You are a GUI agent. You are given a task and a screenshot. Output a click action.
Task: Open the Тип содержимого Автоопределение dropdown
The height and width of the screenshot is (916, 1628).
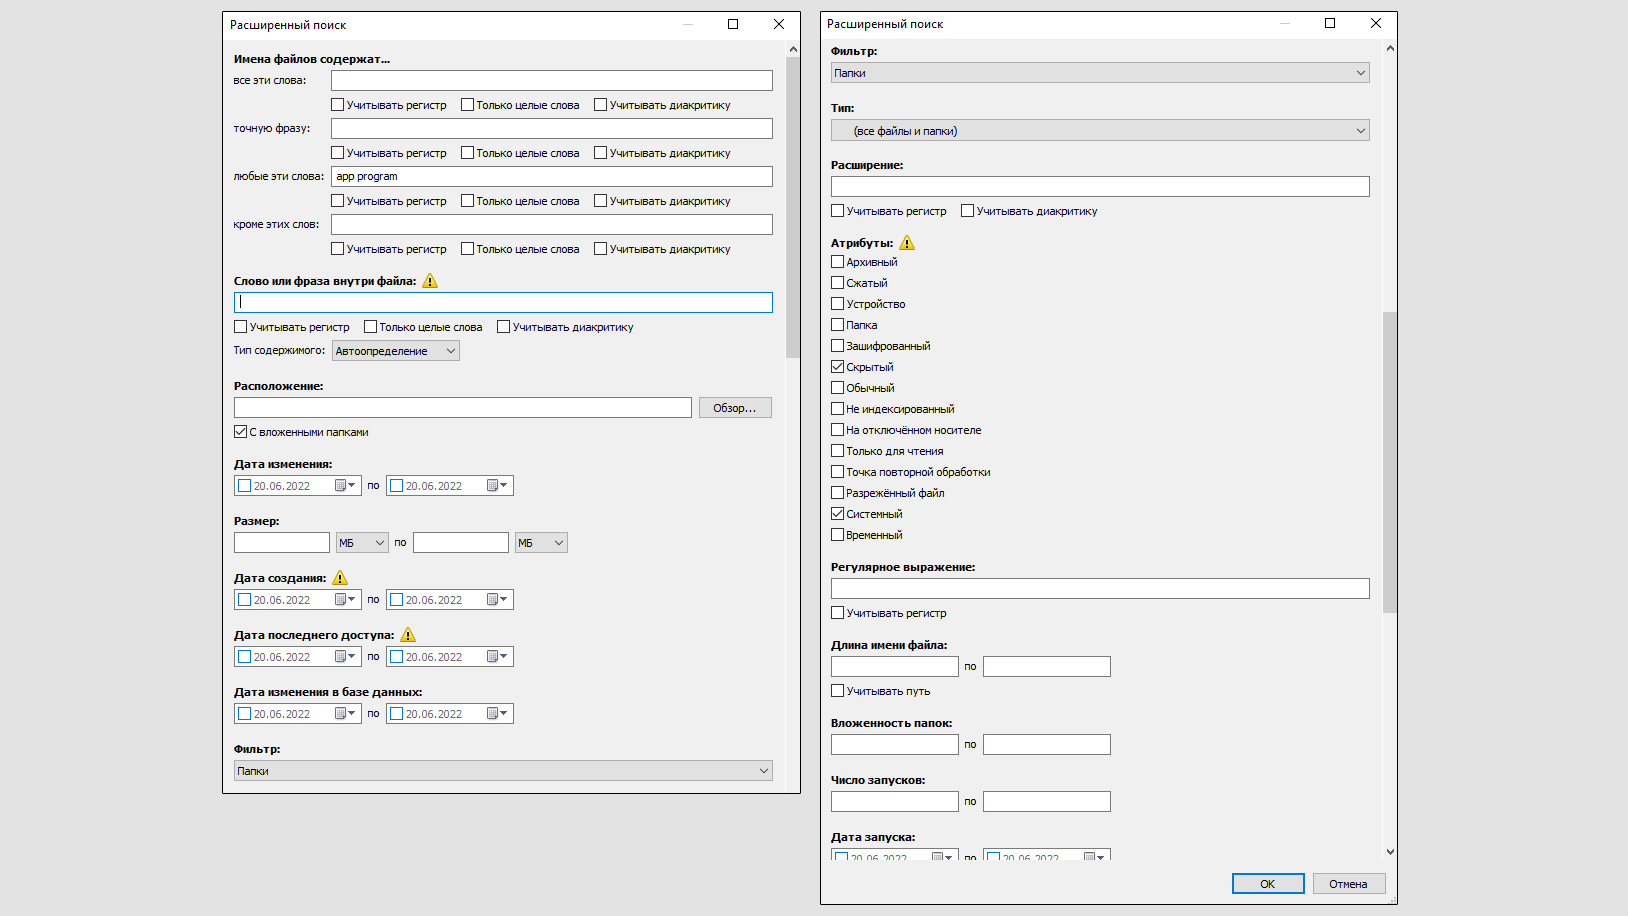coord(396,351)
